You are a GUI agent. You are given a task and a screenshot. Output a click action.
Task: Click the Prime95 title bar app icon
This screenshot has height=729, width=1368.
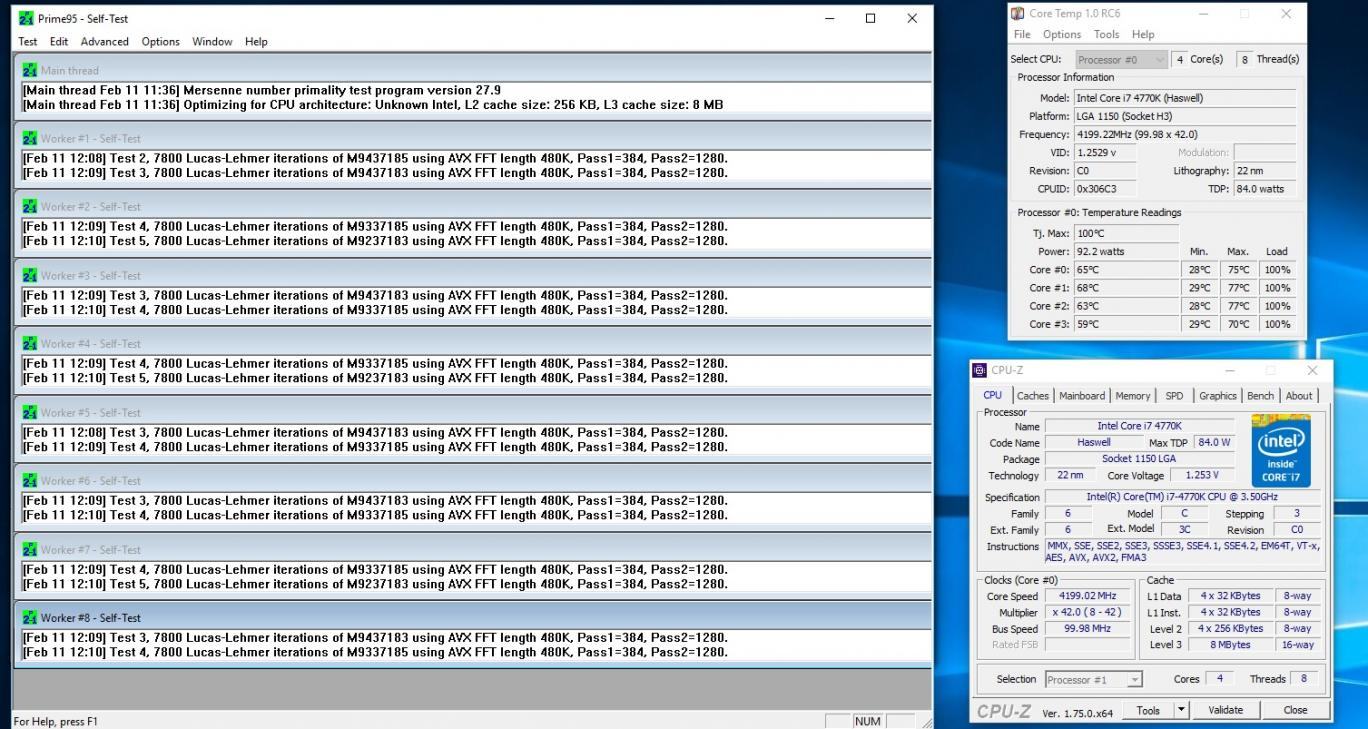(x=28, y=18)
